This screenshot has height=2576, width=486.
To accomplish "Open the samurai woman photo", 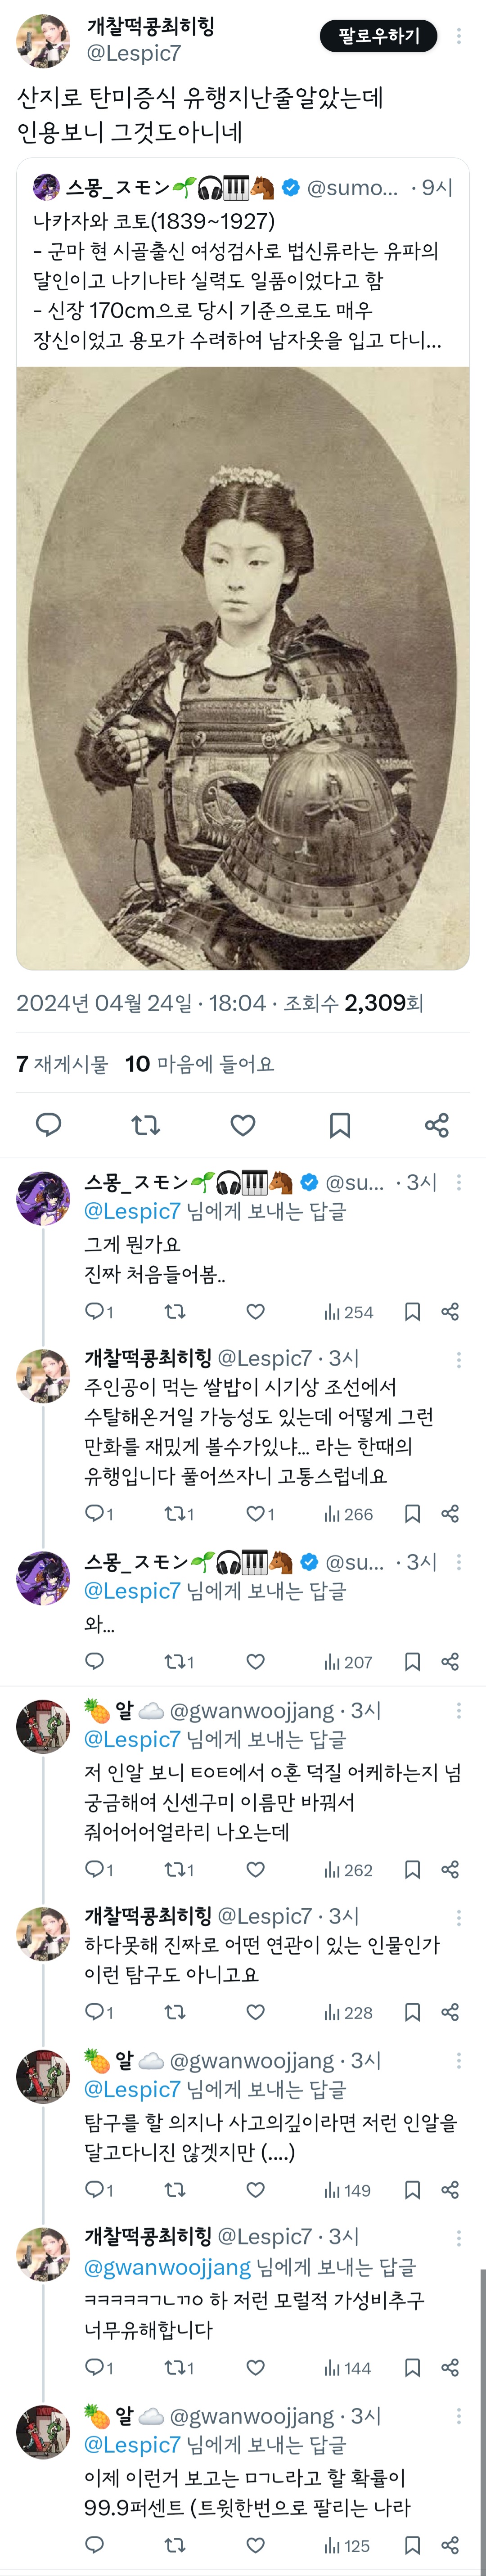I will (243, 668).
